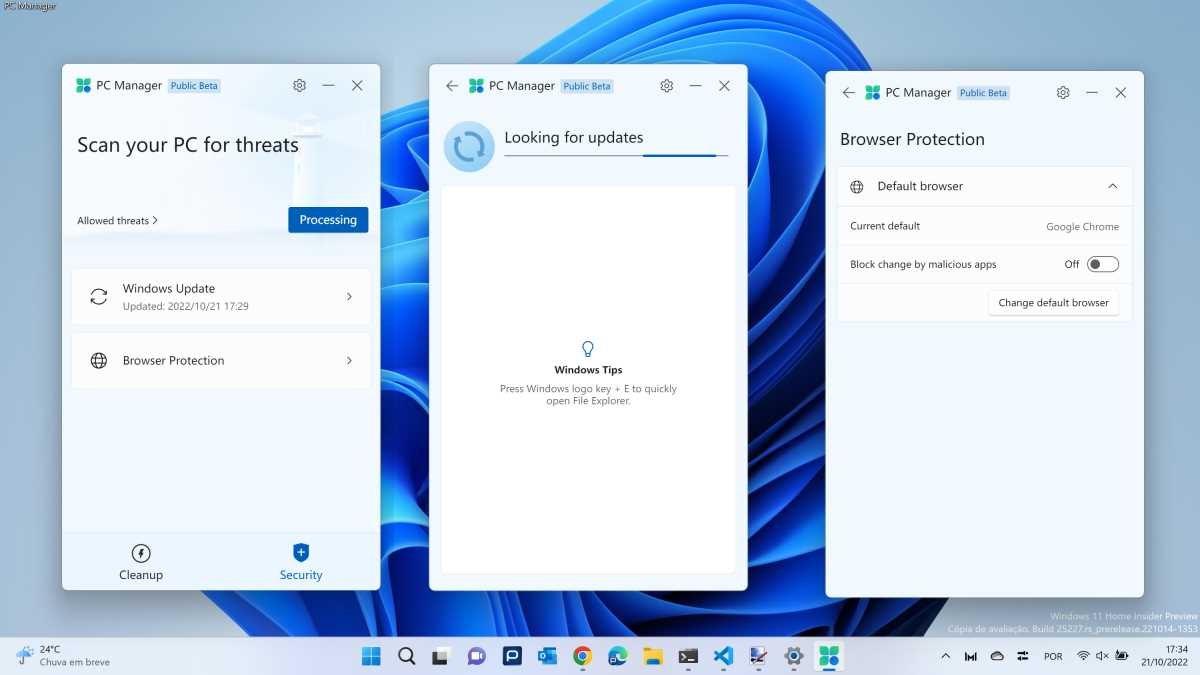Viewport: 1200px width, 675px height.
Task: Open Google Chrome from the taskbar
Action: pyautogui.click(x=582, y=656)
